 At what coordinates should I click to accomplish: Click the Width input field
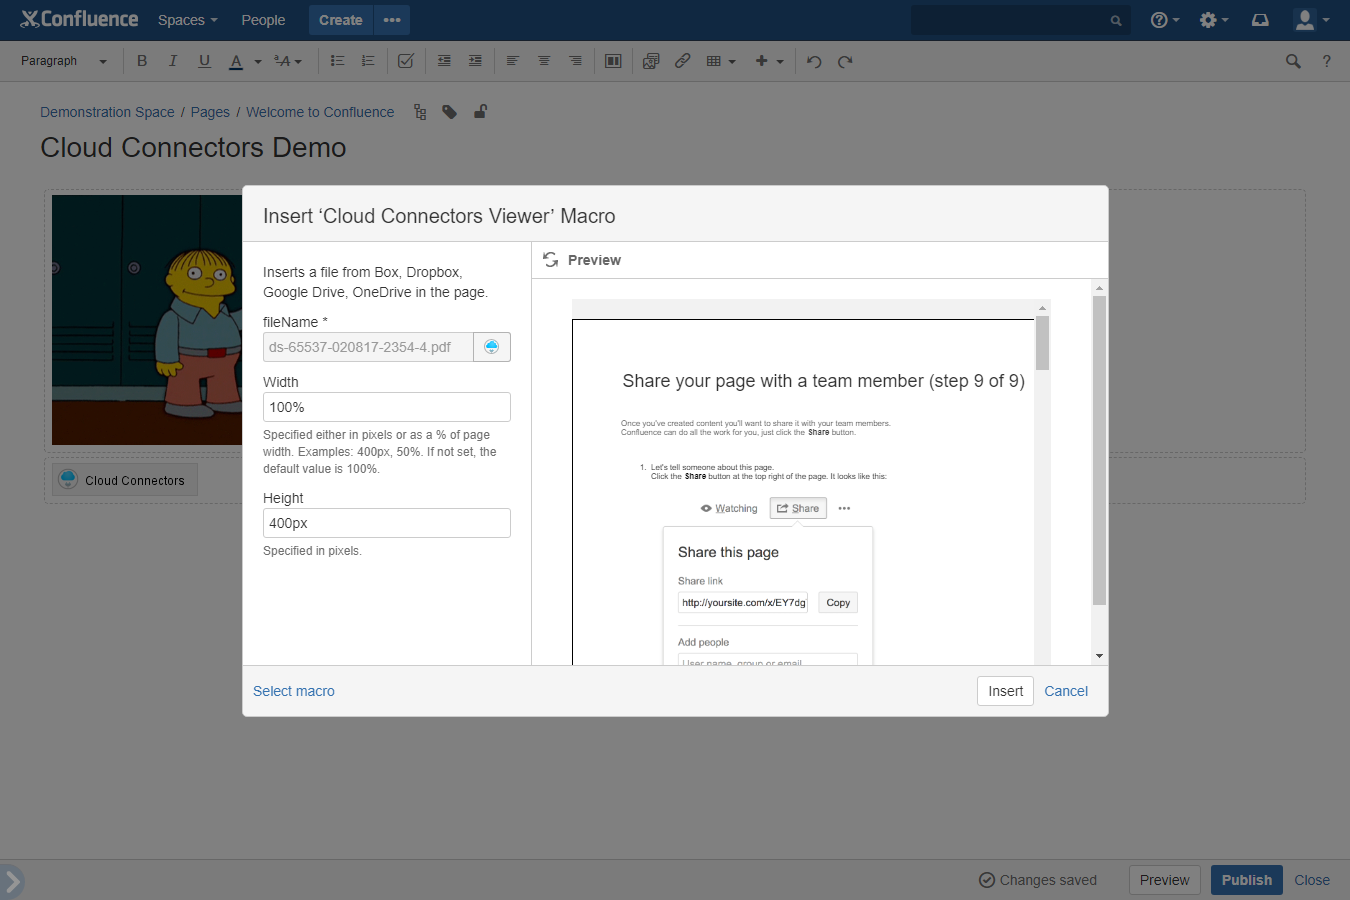coord(387,407)
